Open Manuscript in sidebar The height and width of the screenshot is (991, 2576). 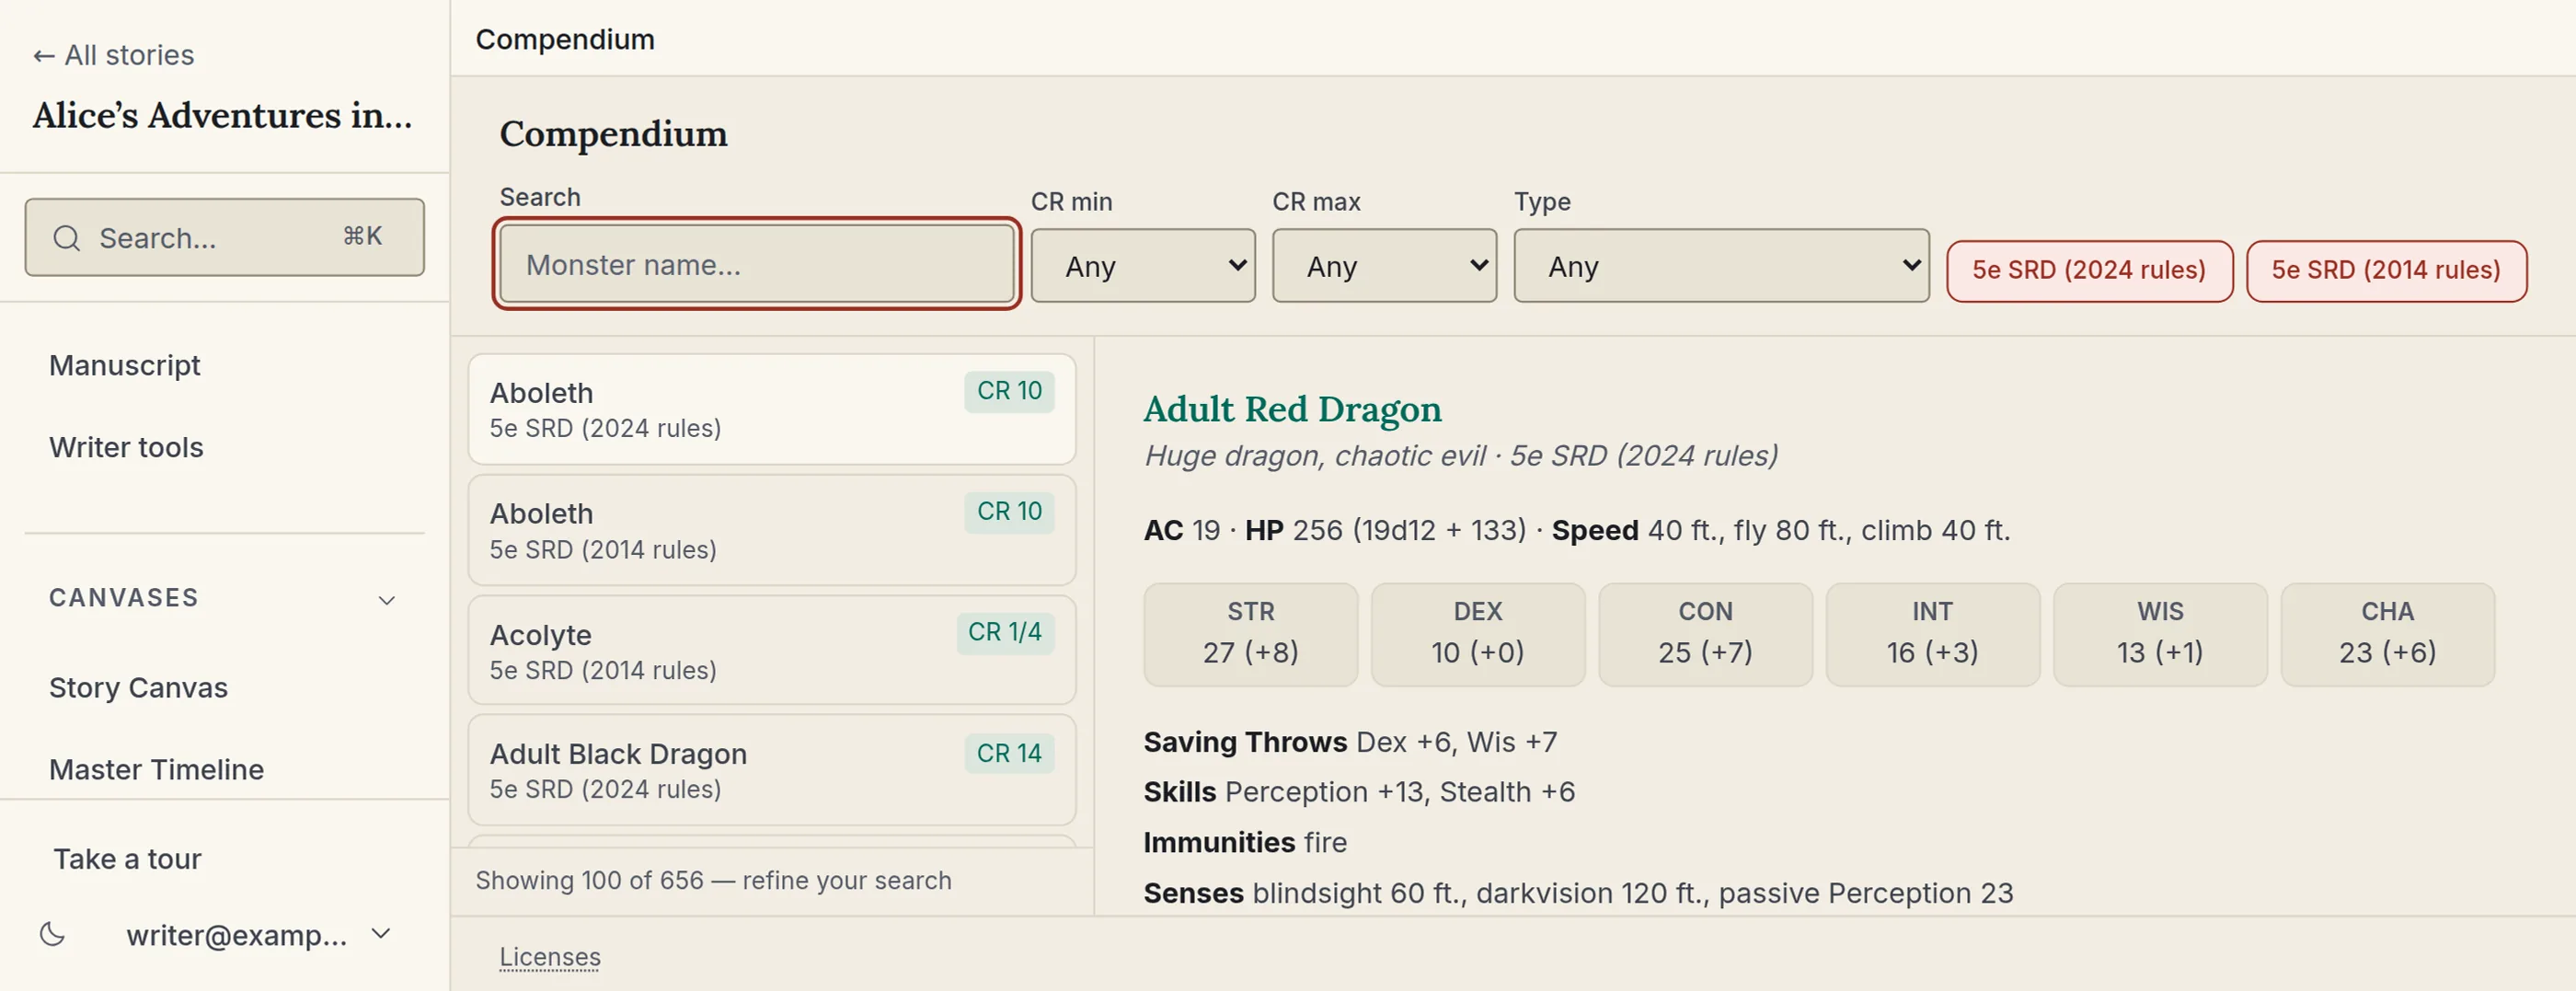tap(125, 366)
